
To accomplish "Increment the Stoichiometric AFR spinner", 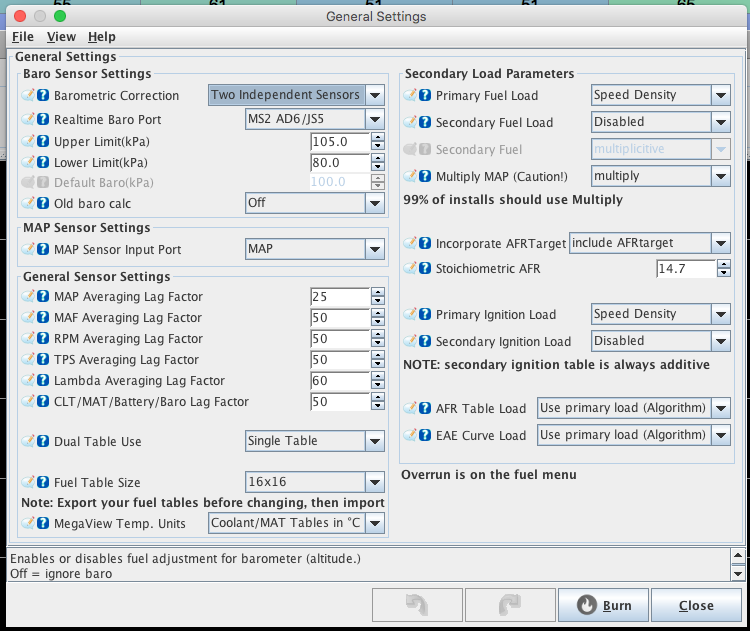I will click(x=723, y=264).
